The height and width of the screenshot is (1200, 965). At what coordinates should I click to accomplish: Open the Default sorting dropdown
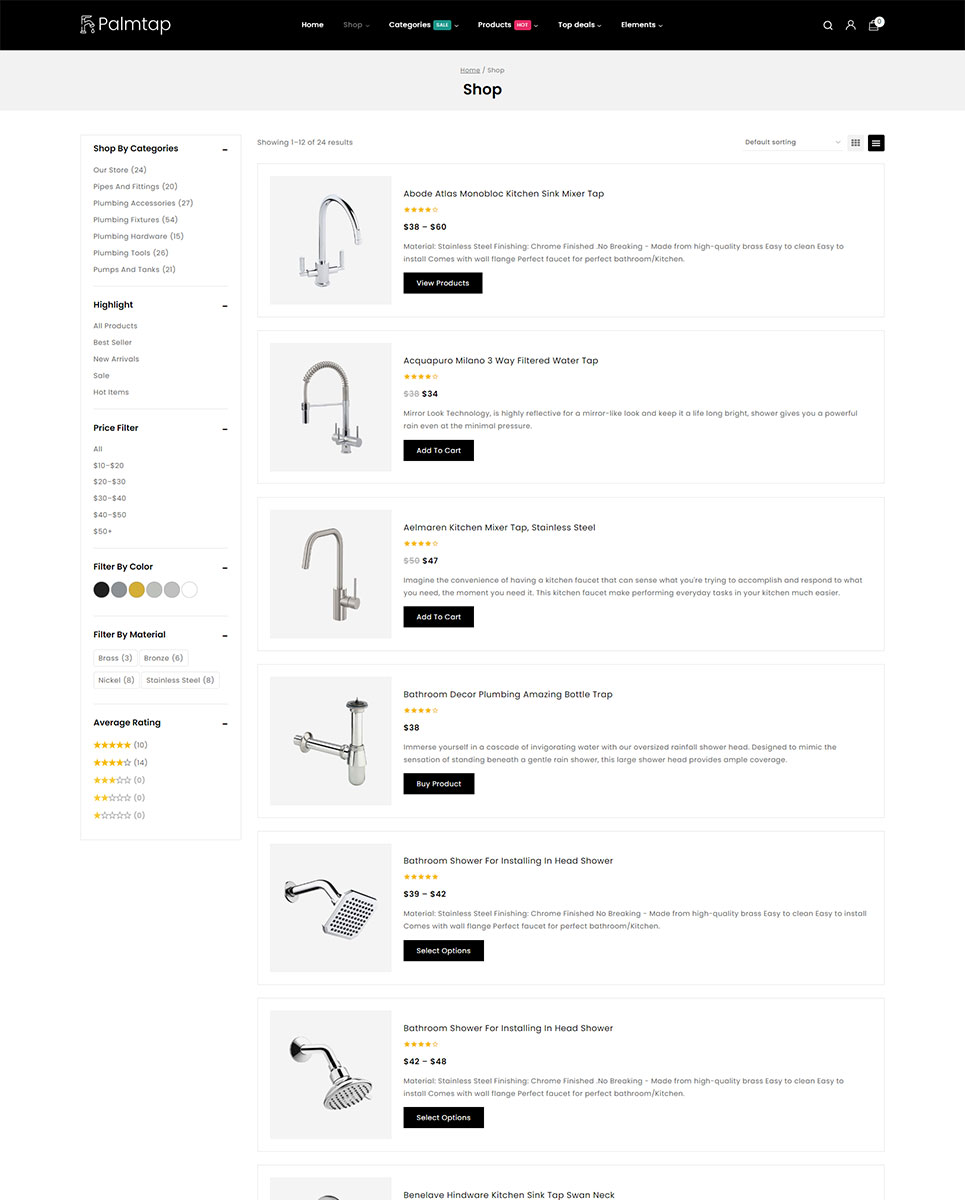coord(792,143)
